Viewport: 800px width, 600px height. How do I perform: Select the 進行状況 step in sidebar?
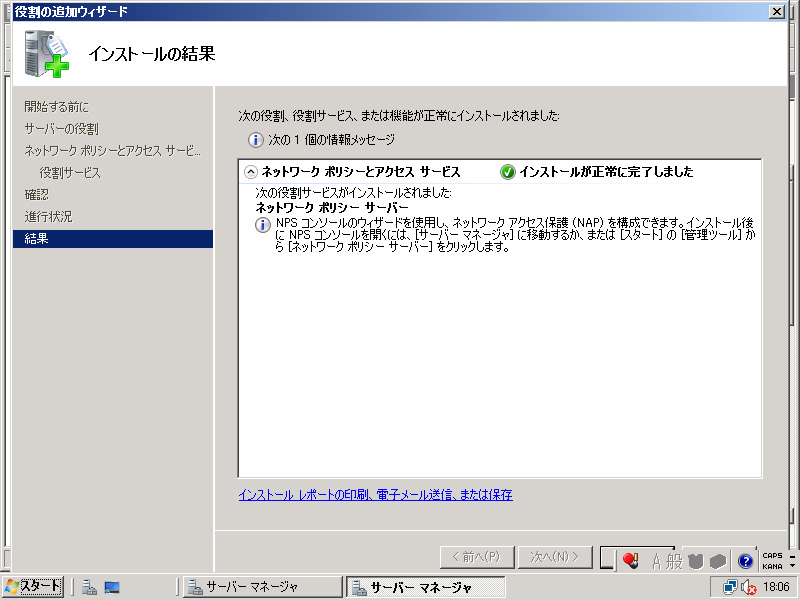tap(48, 216)
